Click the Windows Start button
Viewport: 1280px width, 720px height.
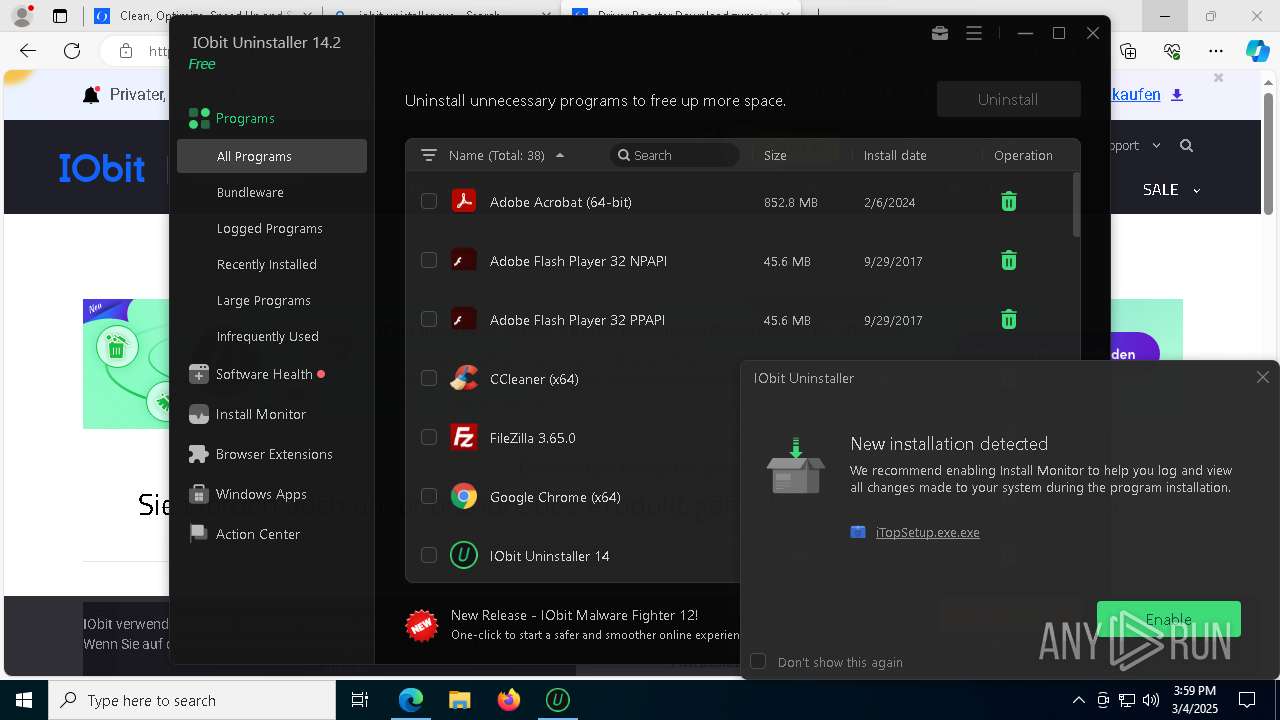point(24,700)
